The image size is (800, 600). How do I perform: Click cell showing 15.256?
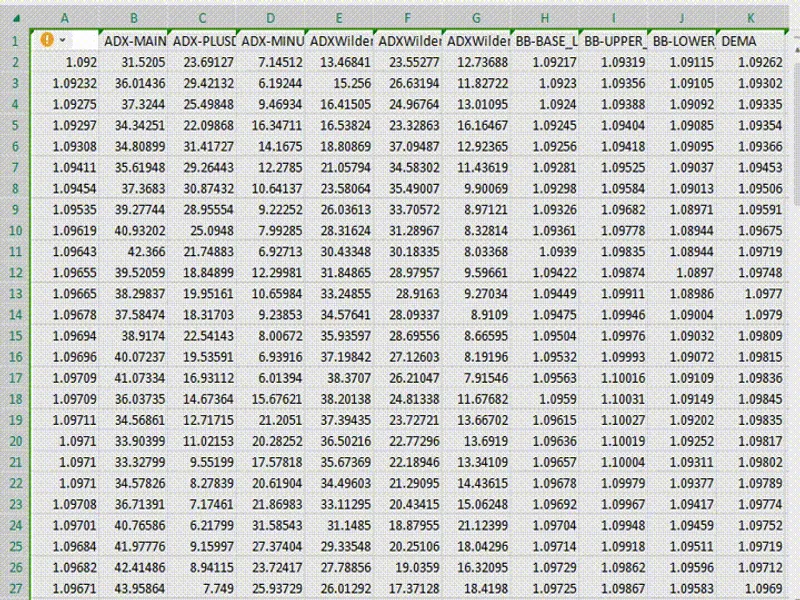[339, 83]
